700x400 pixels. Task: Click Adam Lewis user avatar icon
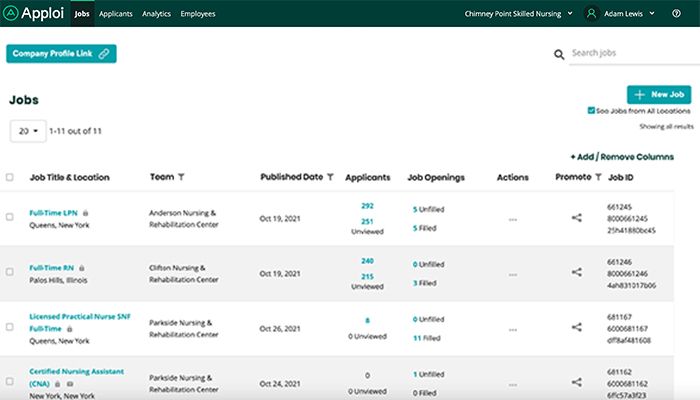coord(592,14)
